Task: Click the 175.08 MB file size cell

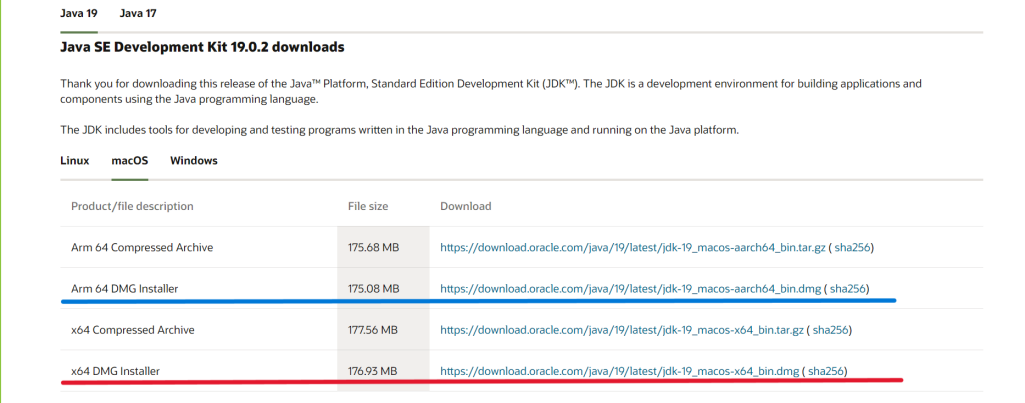Action: (384, 288)
